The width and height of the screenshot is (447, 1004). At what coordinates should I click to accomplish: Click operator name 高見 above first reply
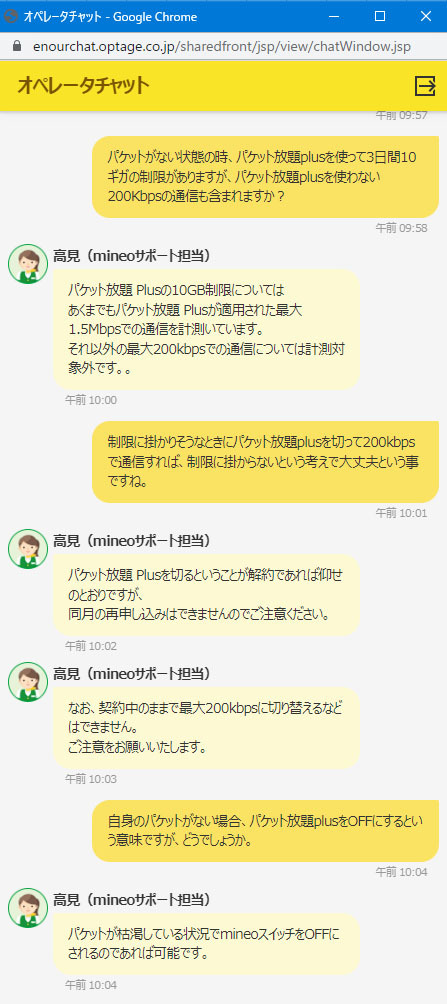[67, 256]
